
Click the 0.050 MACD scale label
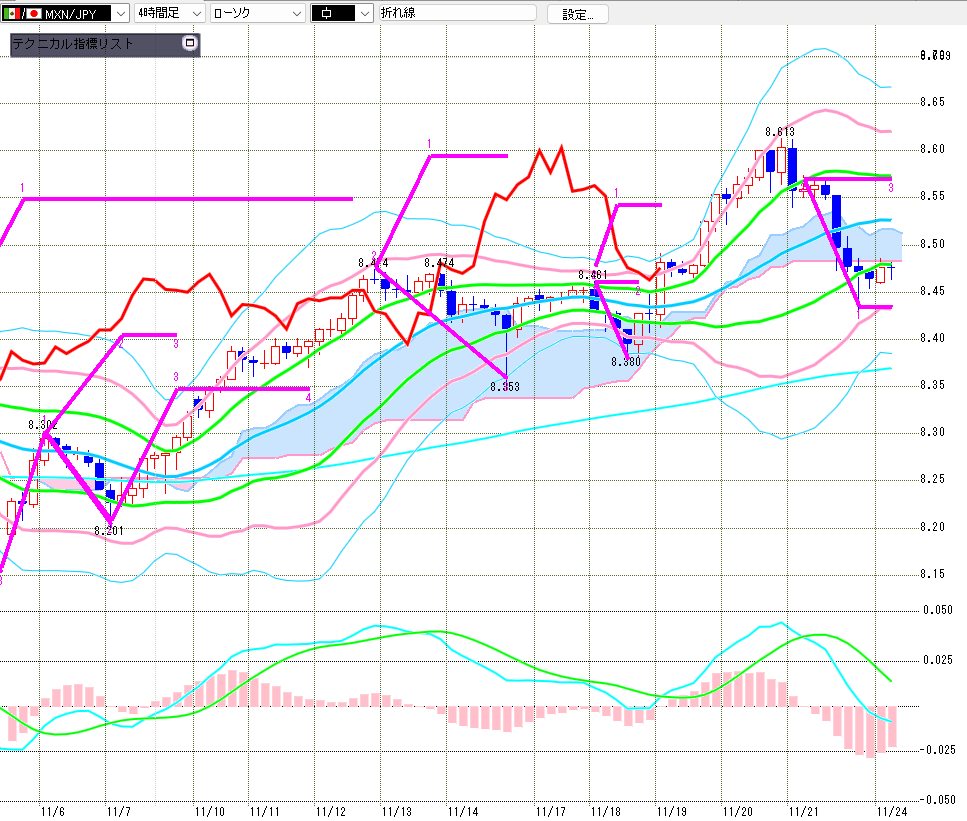pyautogui.click(x=937, y=609)
